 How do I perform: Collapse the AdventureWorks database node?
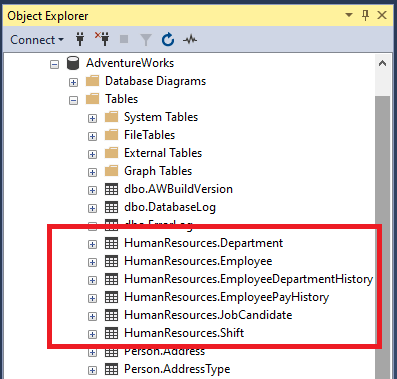point(54,64)
